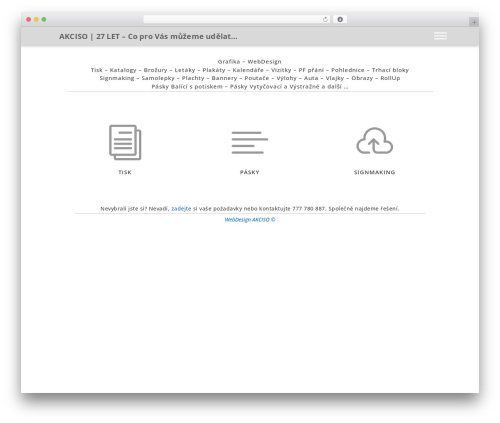This screenshot has height=423, width=500.
Task: Maximize the window with the green button
Action: pos(44,20)
